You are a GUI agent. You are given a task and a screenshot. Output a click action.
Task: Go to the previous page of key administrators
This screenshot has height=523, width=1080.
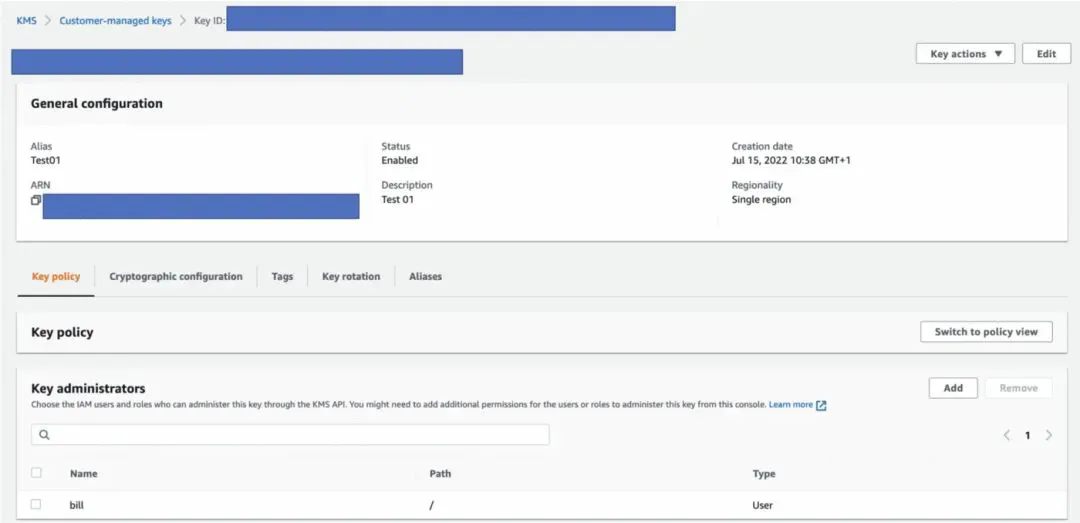tap(1007, 435)
